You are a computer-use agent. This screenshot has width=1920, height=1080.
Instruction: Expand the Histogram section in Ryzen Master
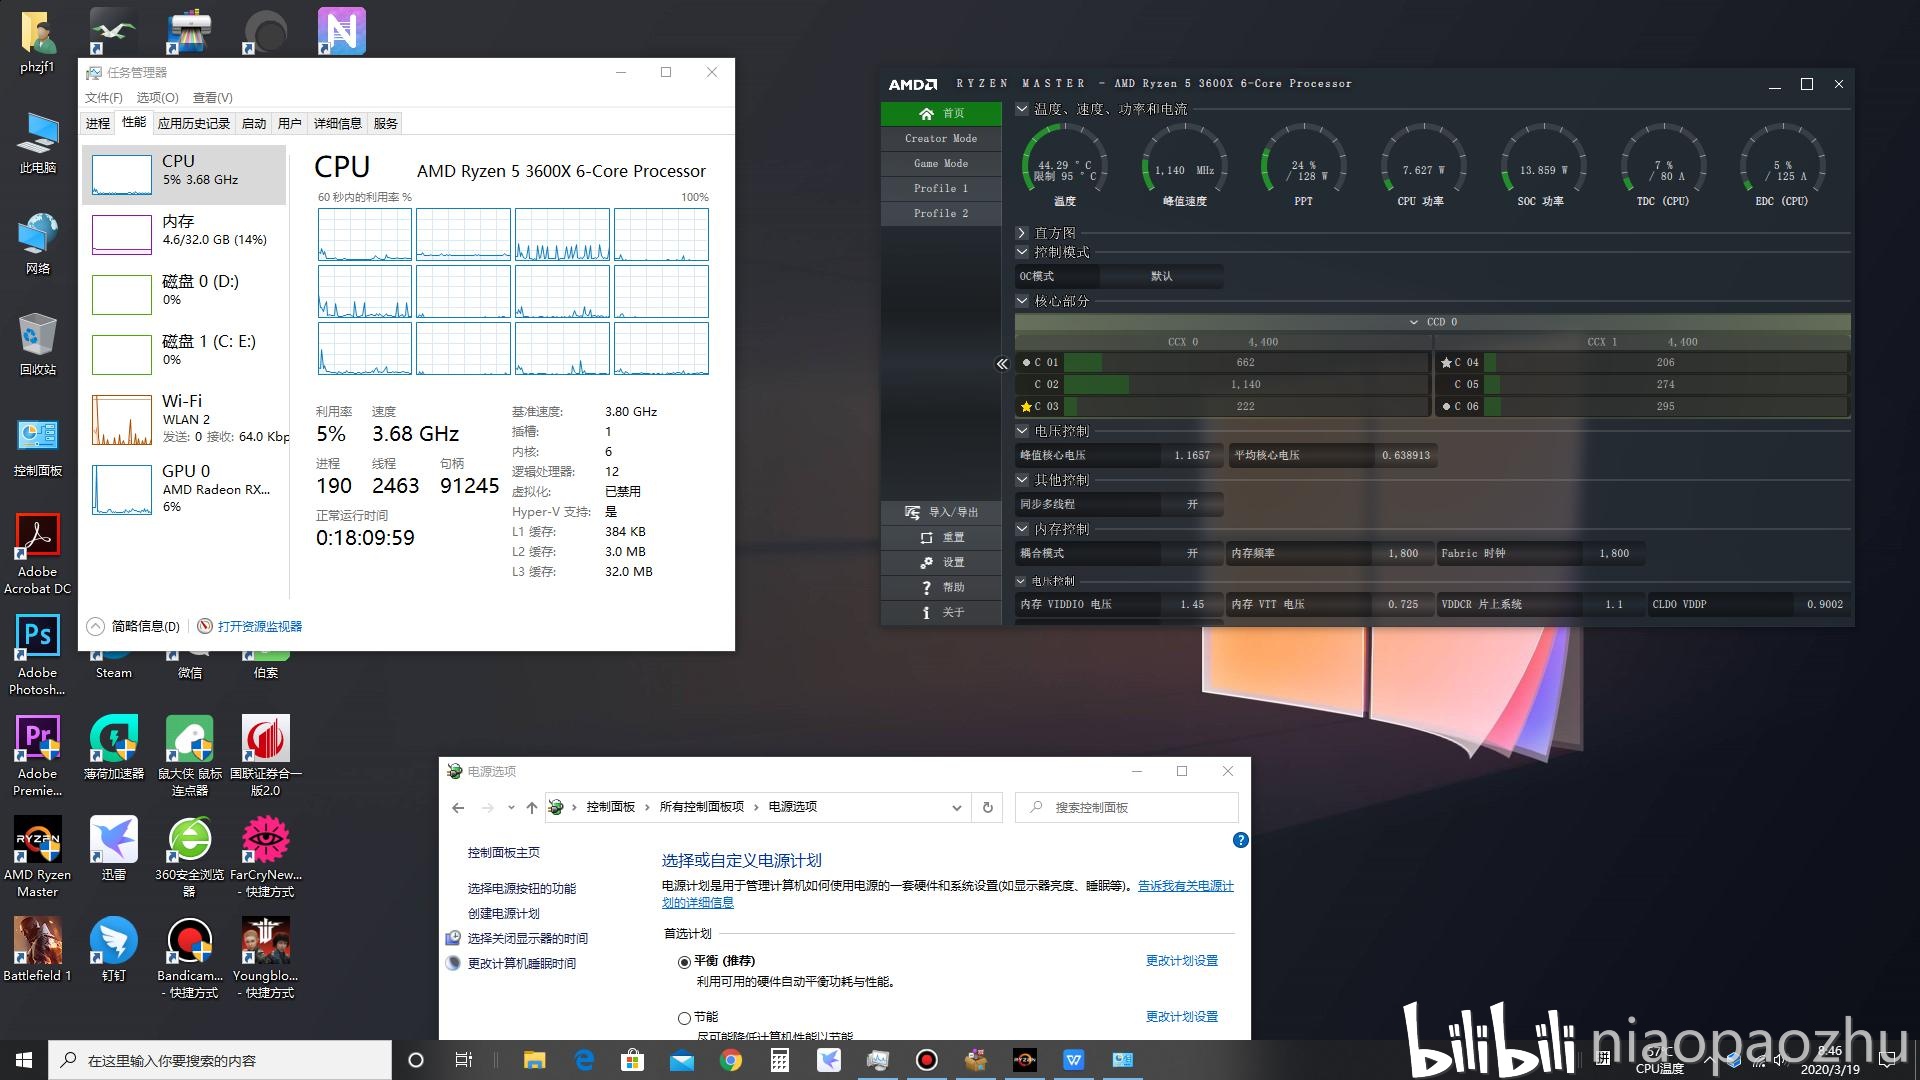1022,233
